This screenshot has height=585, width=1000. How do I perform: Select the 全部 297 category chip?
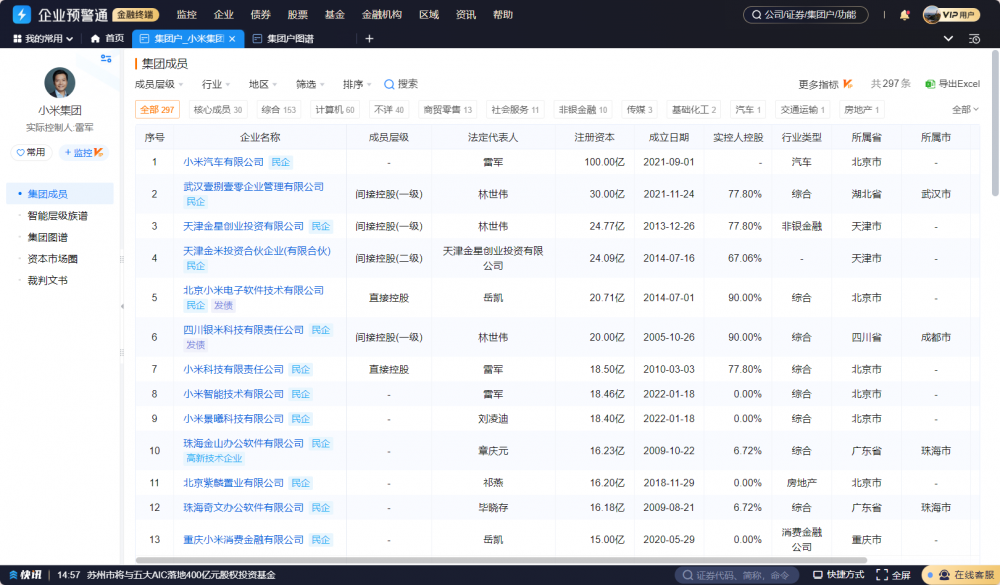pyautogui.click(x=157, y=110)
